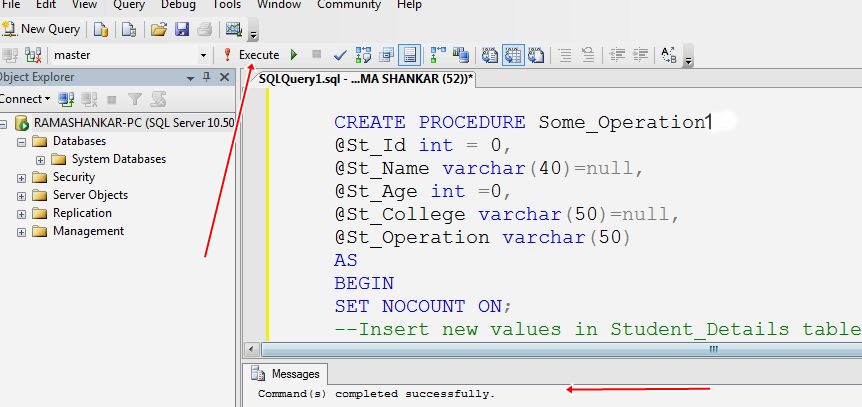
Task: Open standard toolbar overflow options arrow
Action: [x=253, y=35]
